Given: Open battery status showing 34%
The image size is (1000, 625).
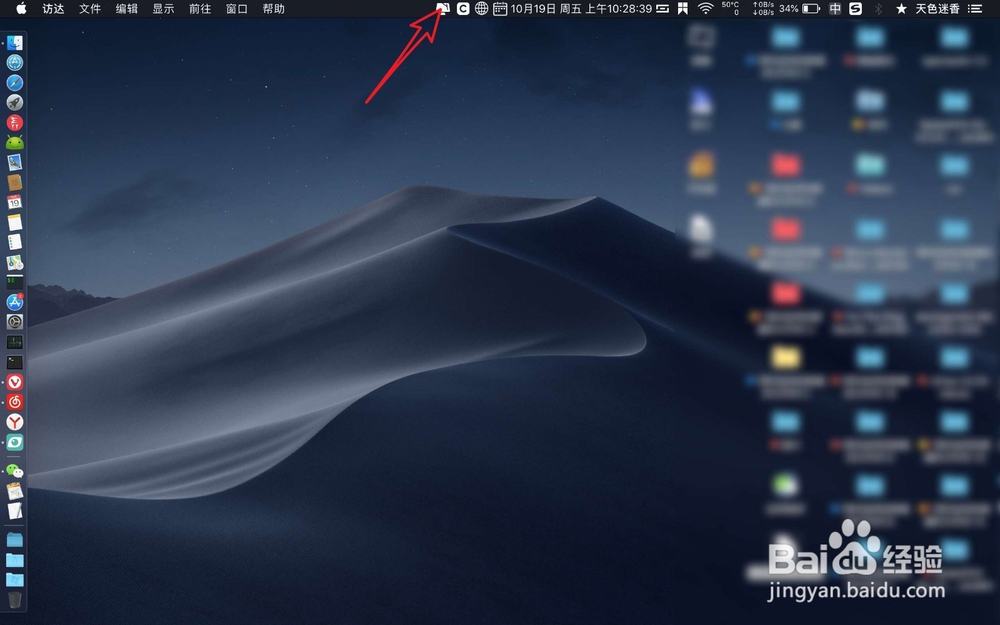Looking at the screenshot, I should 799,8.
